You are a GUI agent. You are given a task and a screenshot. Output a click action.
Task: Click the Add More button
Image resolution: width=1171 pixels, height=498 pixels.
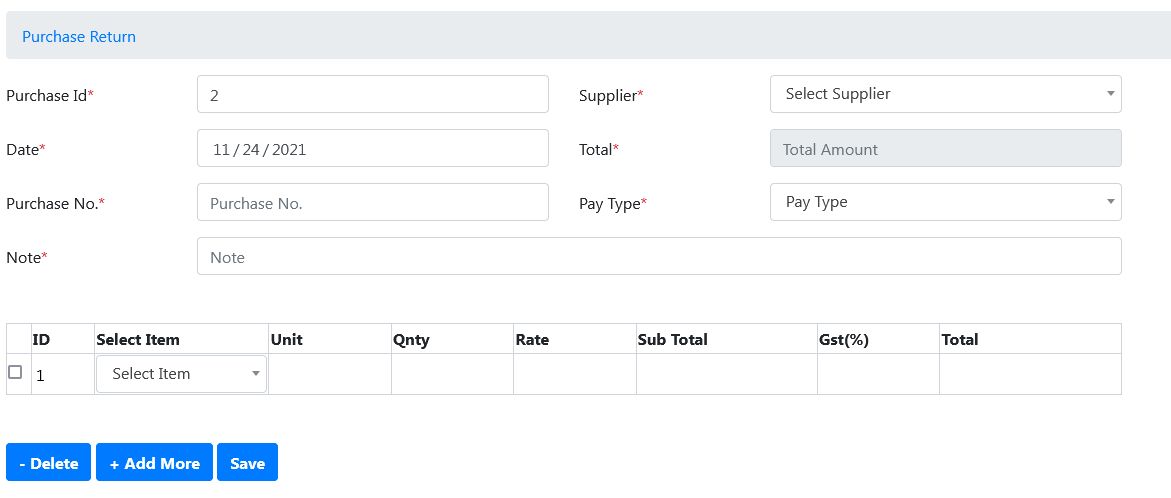(154, 463)
